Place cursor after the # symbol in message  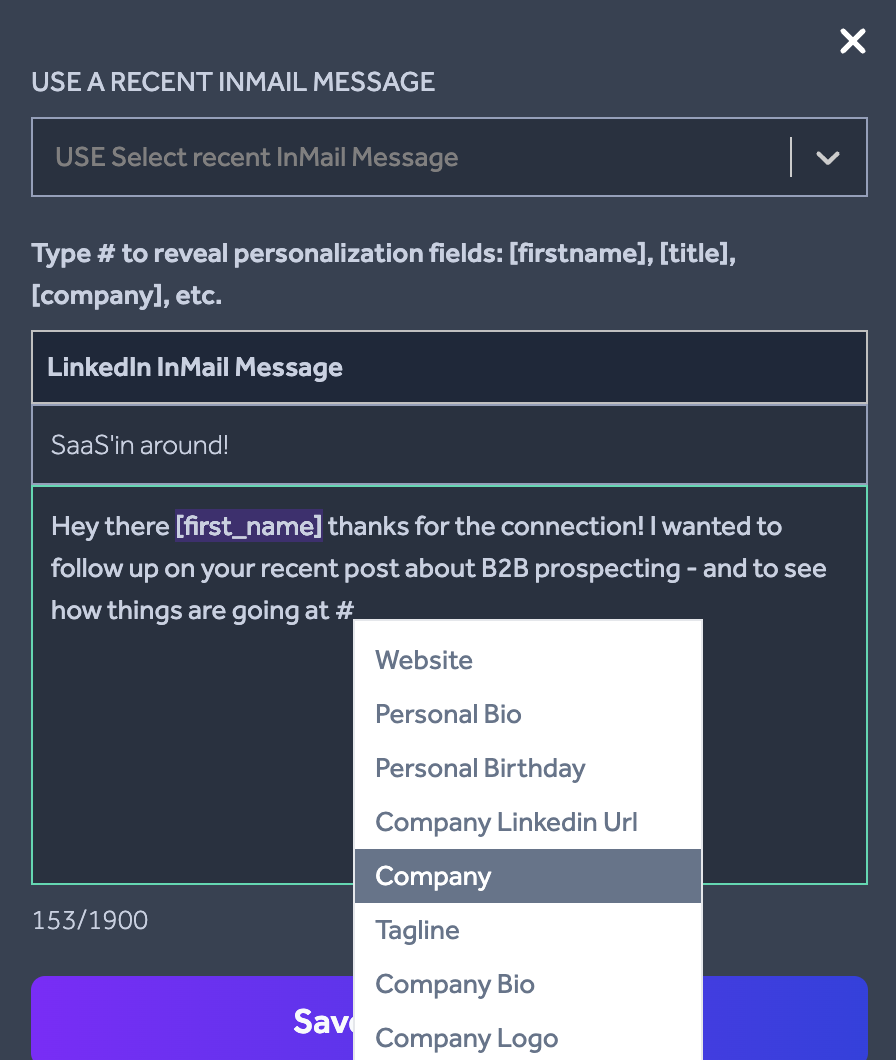pyautogui.click(x=355, y=610)
